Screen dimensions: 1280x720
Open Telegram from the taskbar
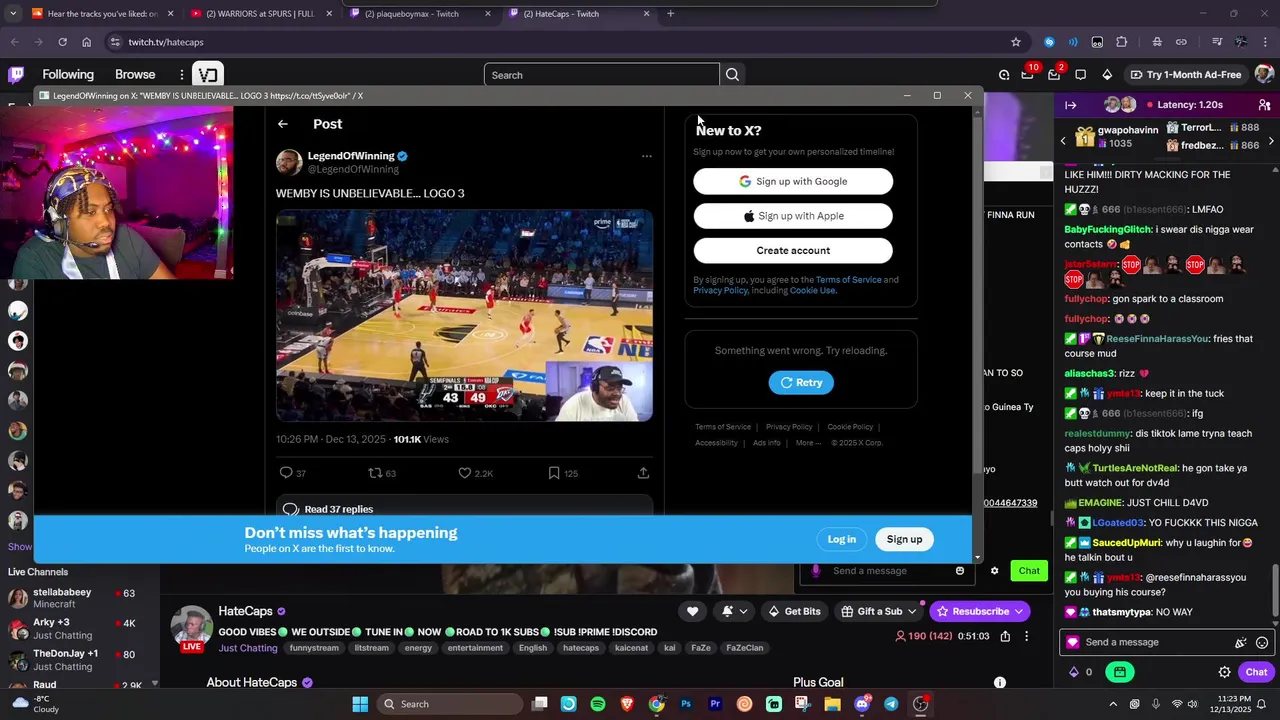(x=891, y=704)
